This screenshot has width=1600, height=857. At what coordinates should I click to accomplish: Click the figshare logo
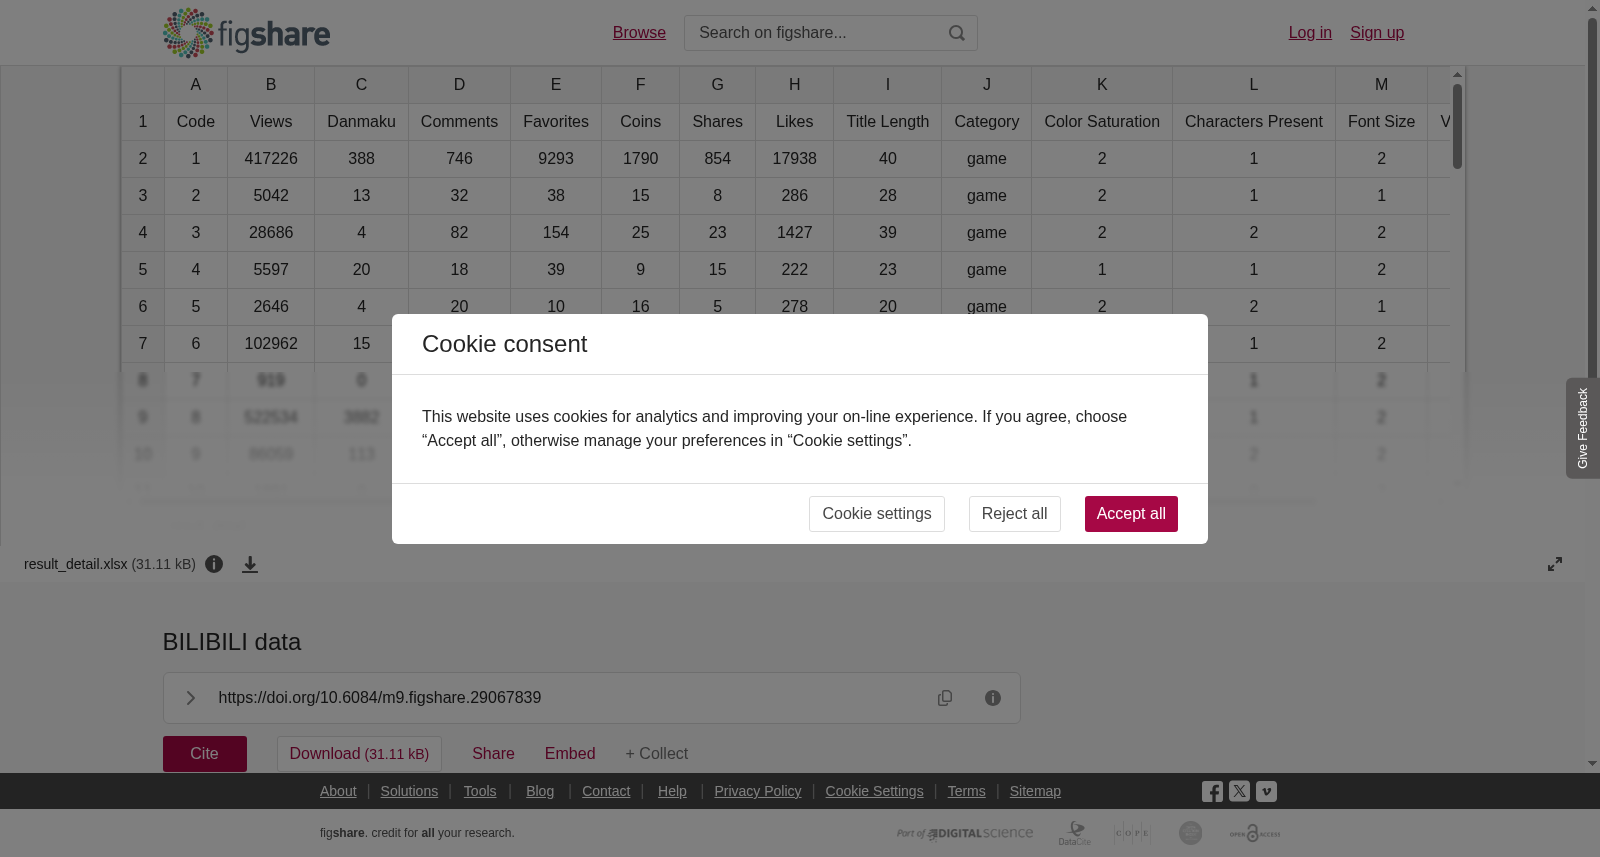(246, 33)
